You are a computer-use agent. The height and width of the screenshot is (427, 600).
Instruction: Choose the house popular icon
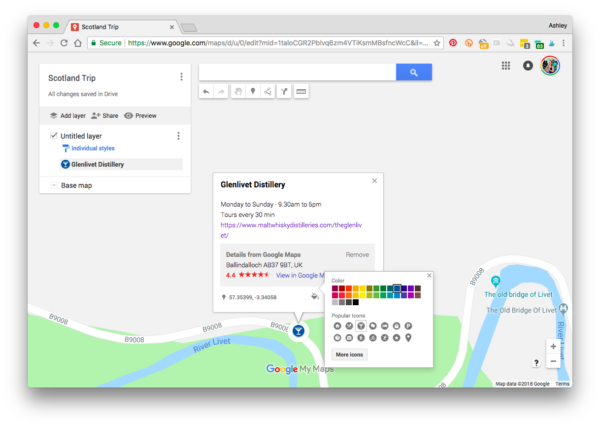click(338, 326)
